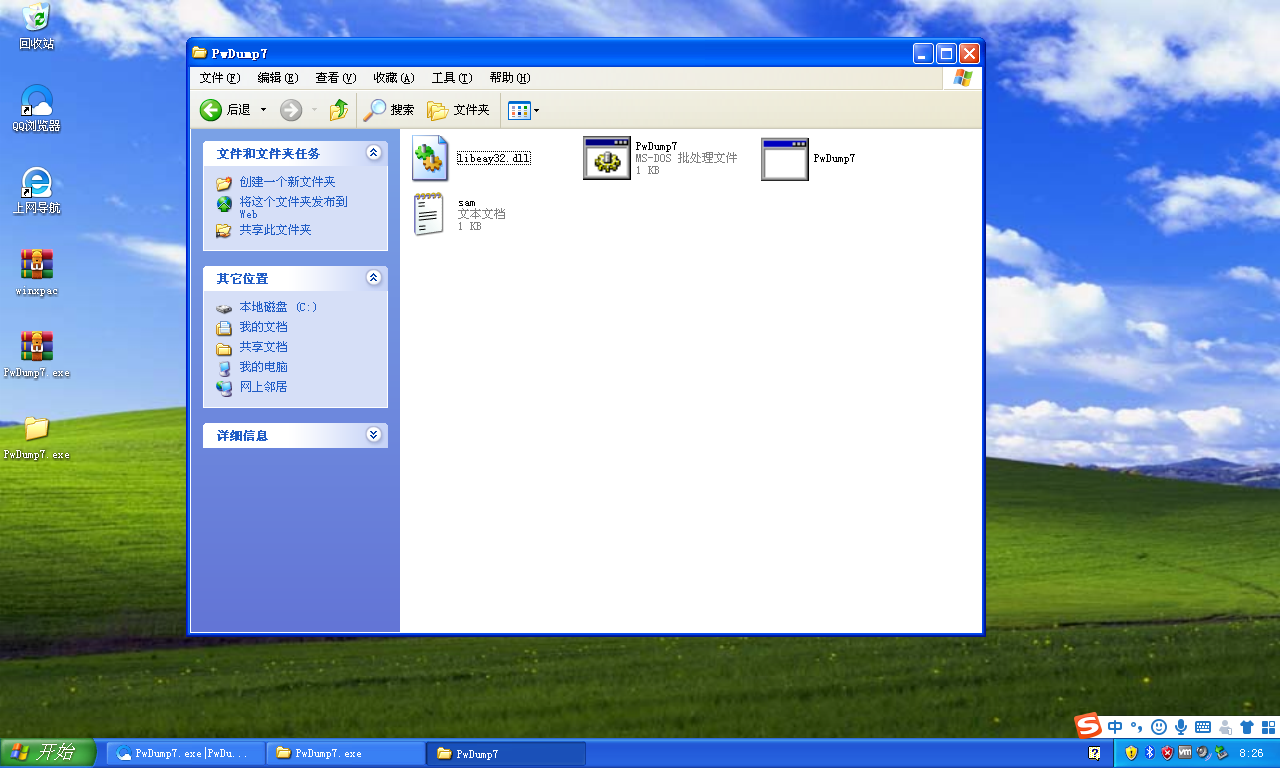Open 网上邻居 from the sidebar
Image resolution: width=1280 pixels, height=768 pixels.
(x=263, y=387)
